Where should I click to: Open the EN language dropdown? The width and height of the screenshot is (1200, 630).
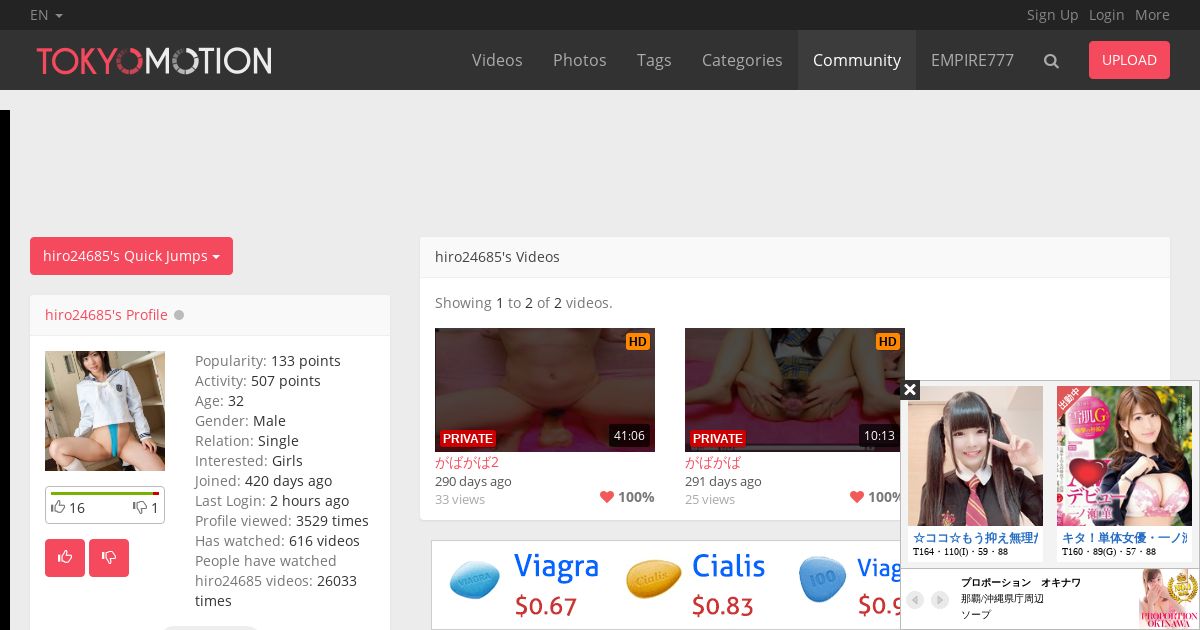point(46,15)
